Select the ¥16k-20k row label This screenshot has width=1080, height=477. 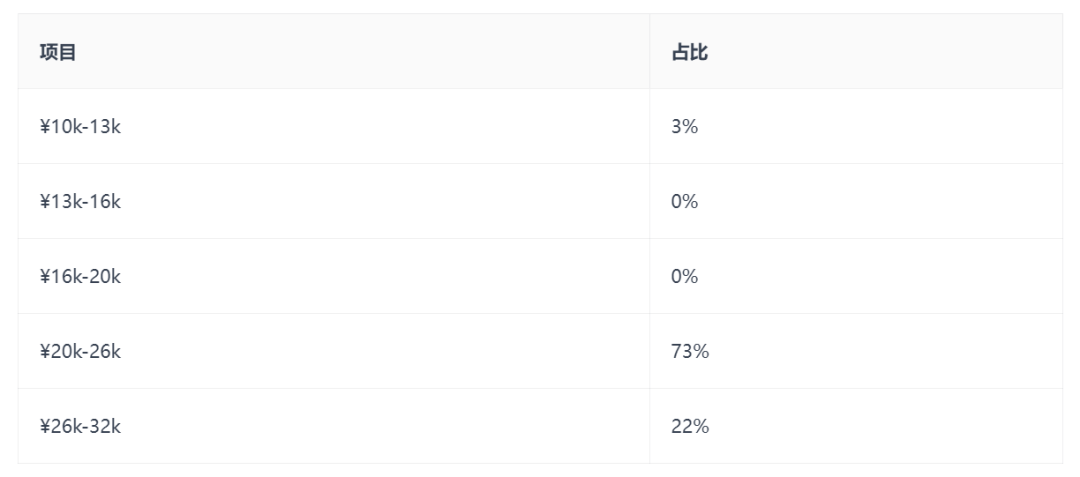tap(80, 277)
